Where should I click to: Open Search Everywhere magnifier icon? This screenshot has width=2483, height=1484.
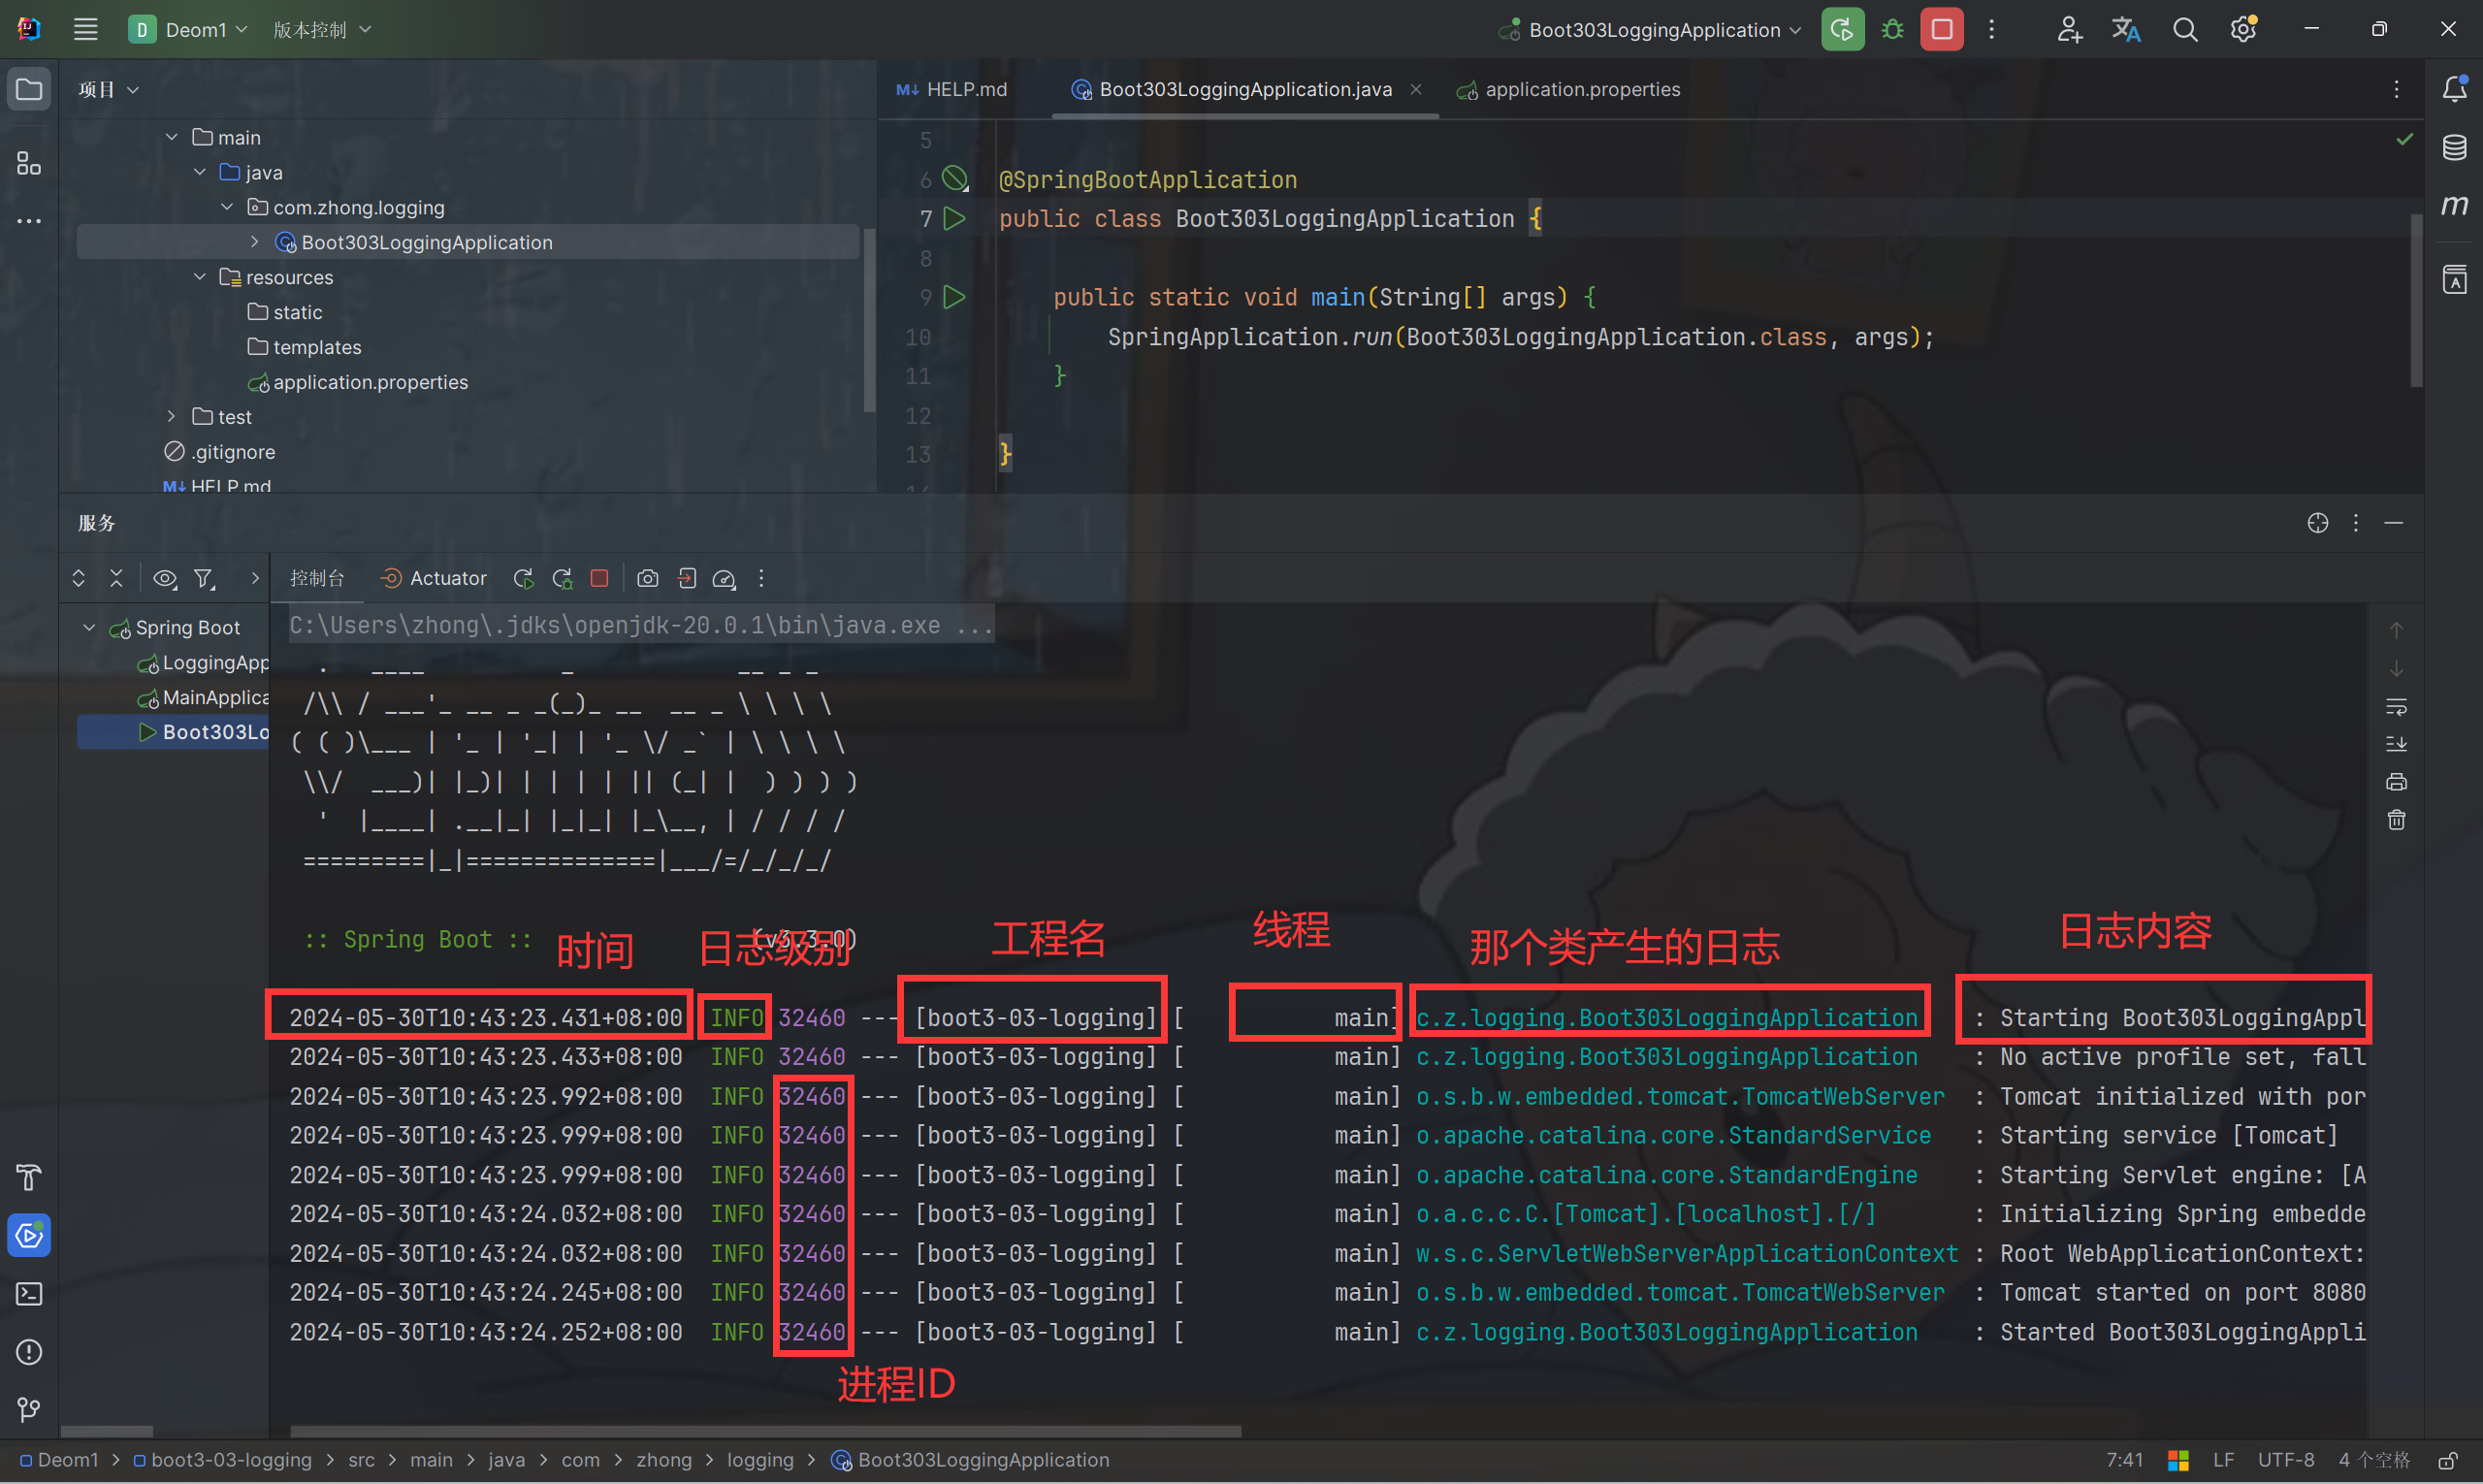[2185, 29]
